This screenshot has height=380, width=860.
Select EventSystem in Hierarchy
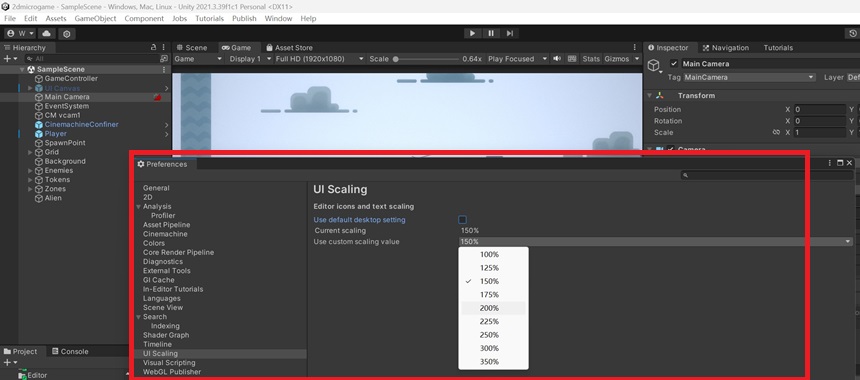tap(66, 106)
